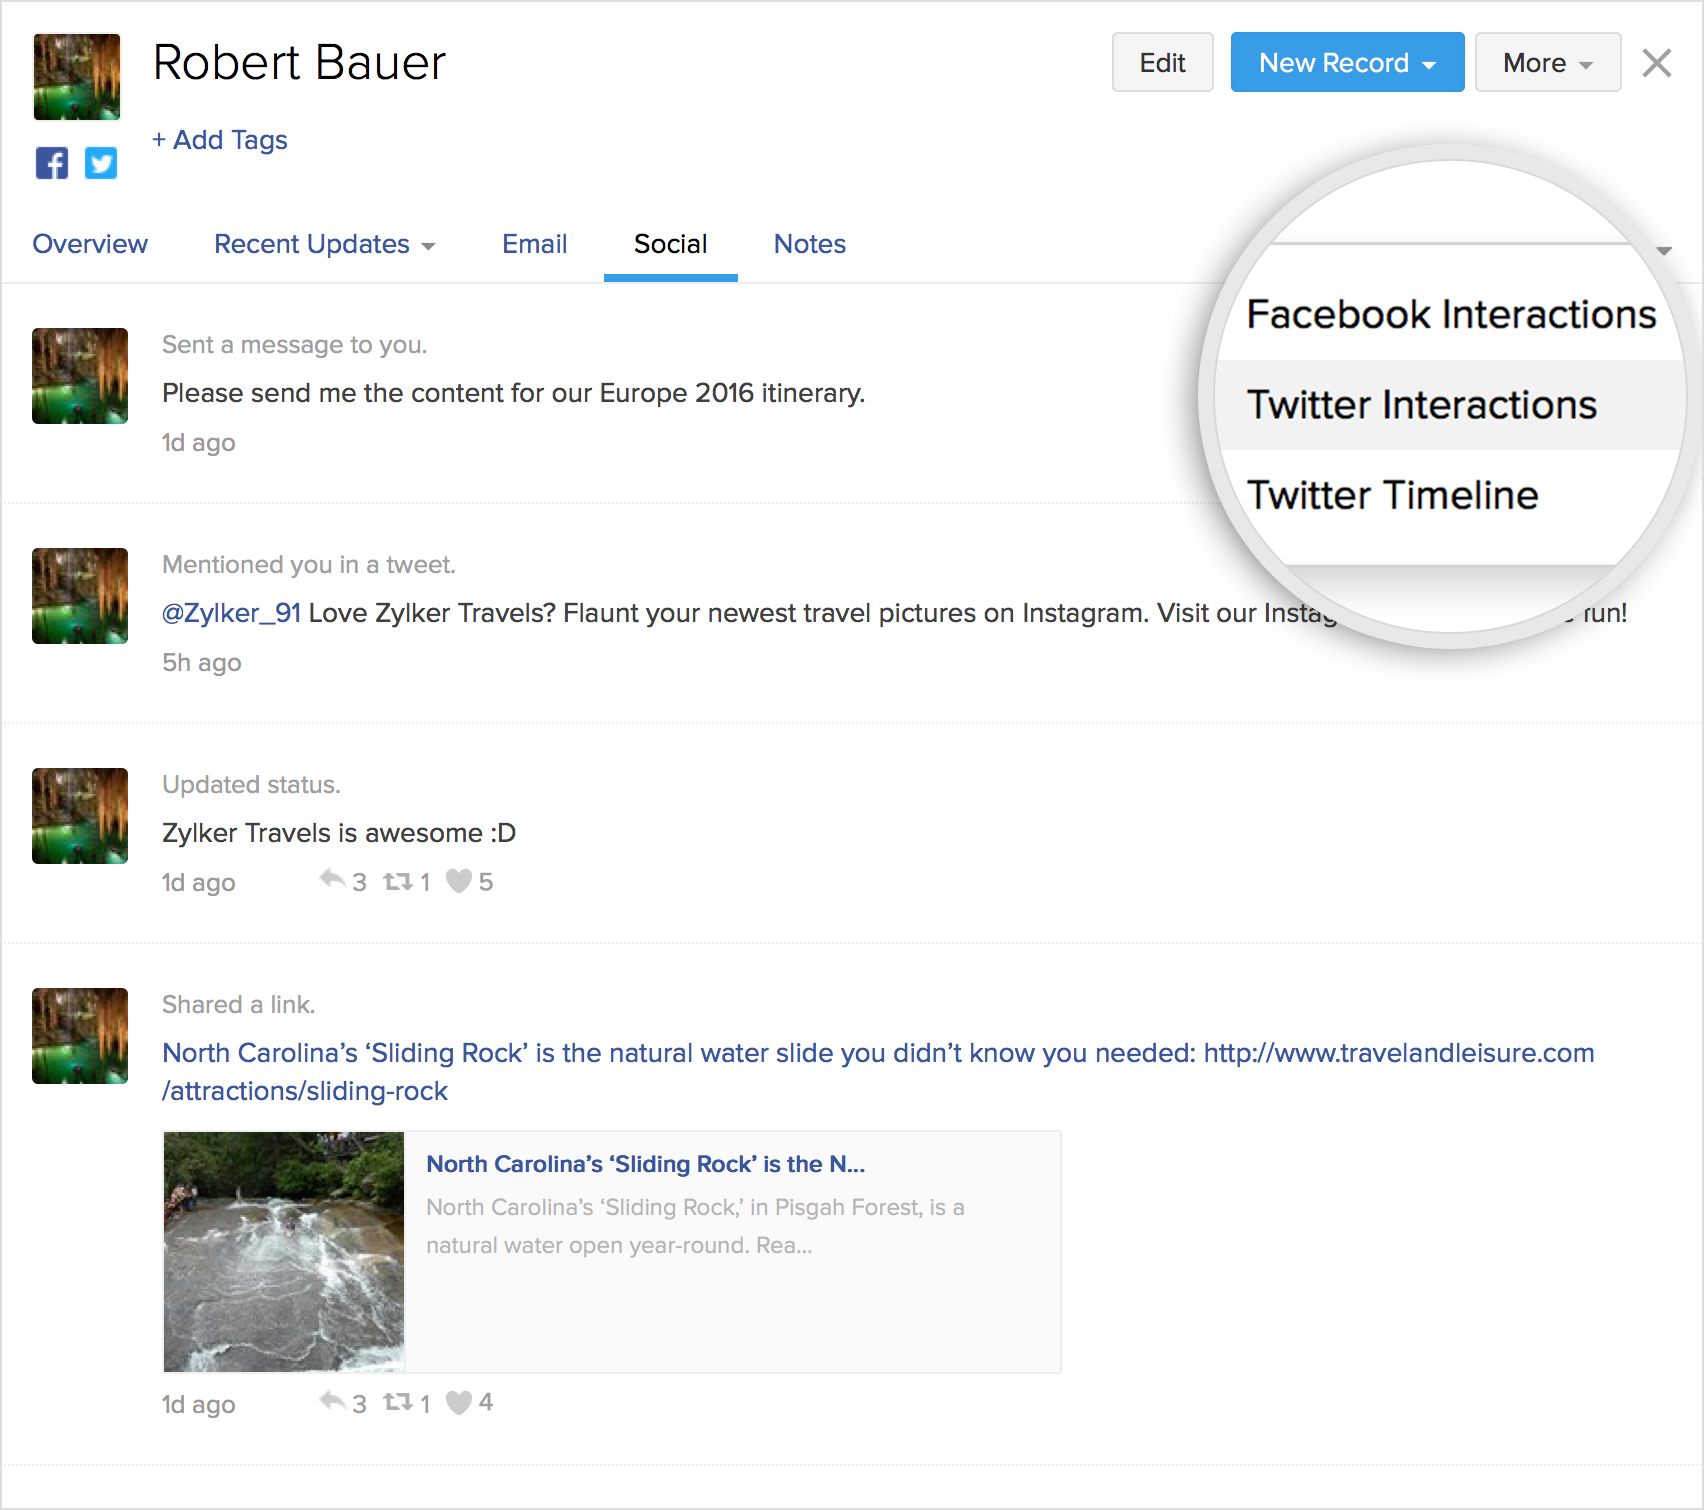Click 'Robert Bauer' name heading

299,62
